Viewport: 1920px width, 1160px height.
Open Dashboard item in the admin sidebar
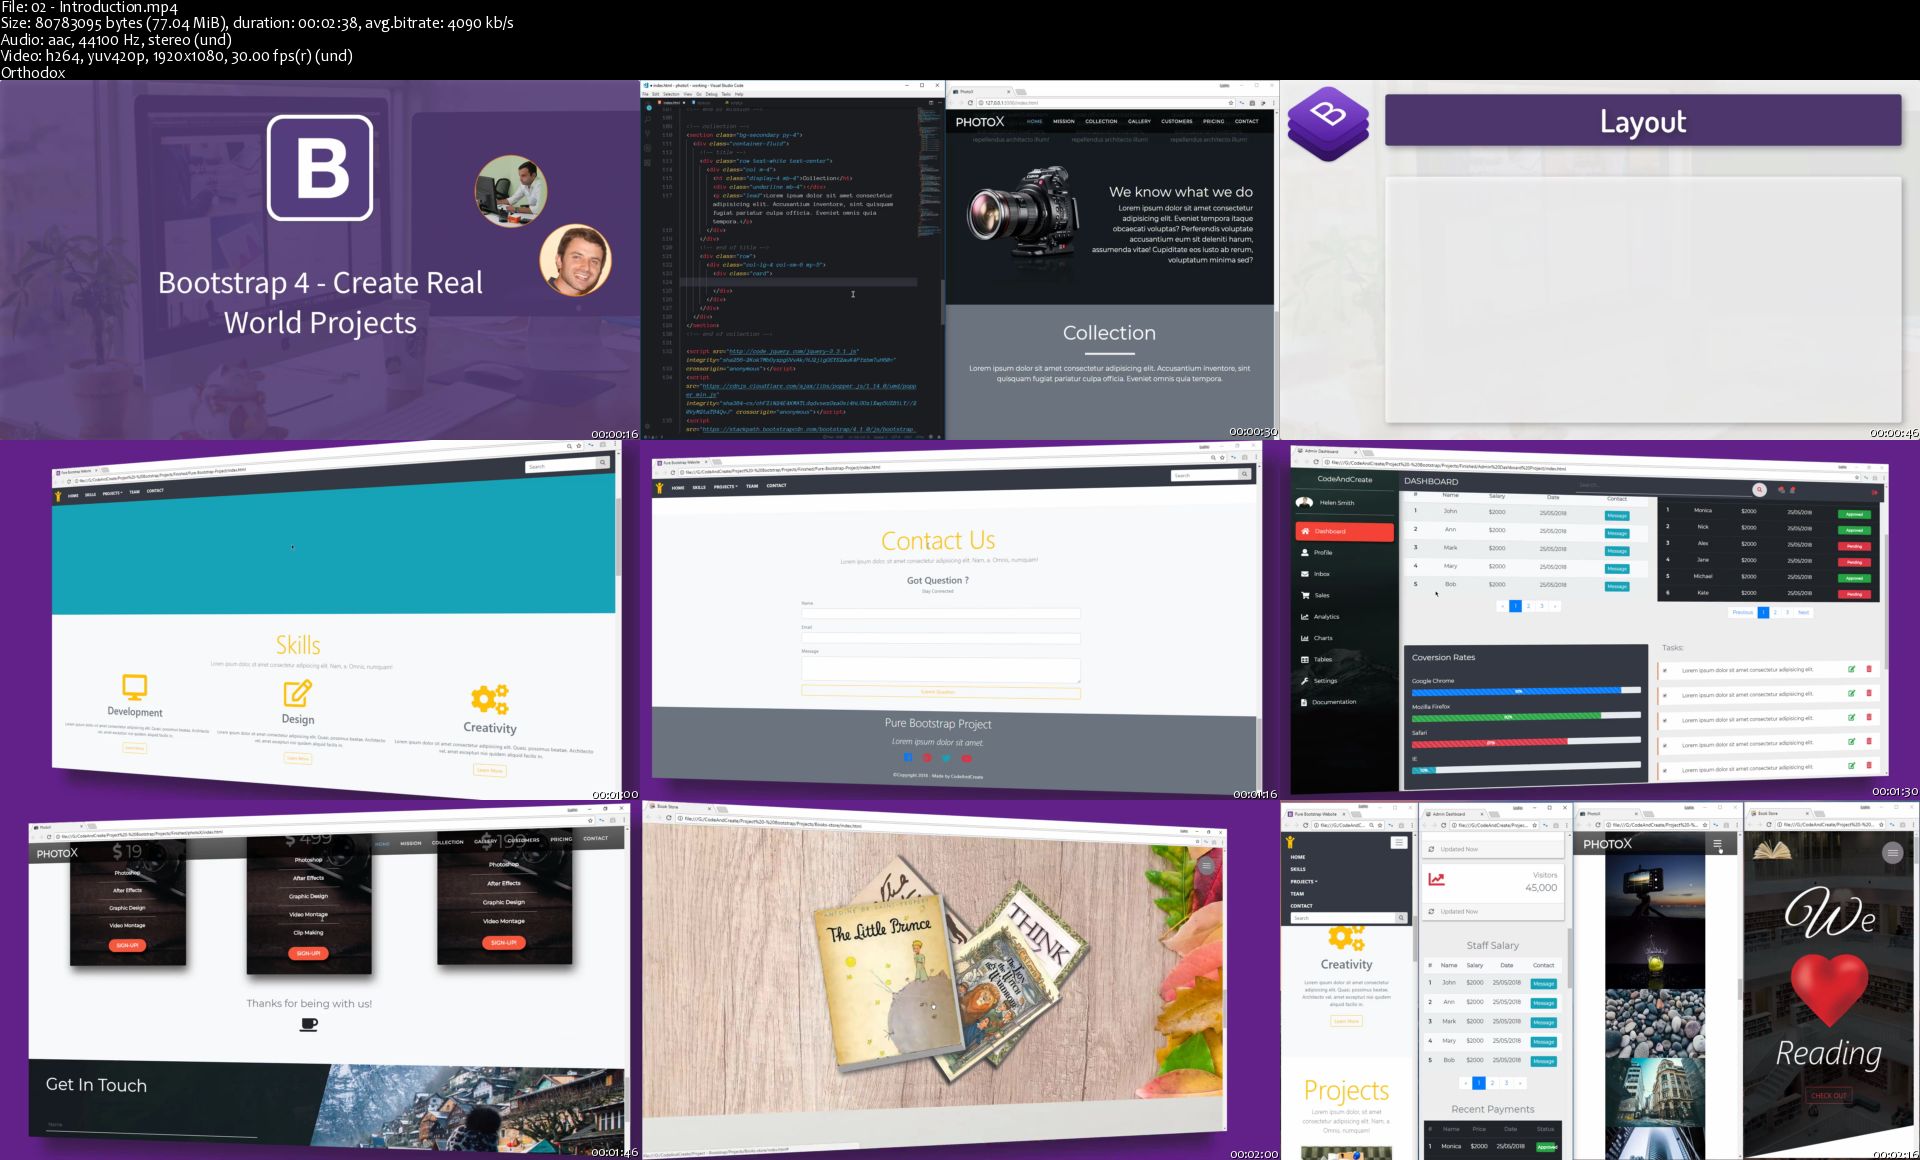1344,532
